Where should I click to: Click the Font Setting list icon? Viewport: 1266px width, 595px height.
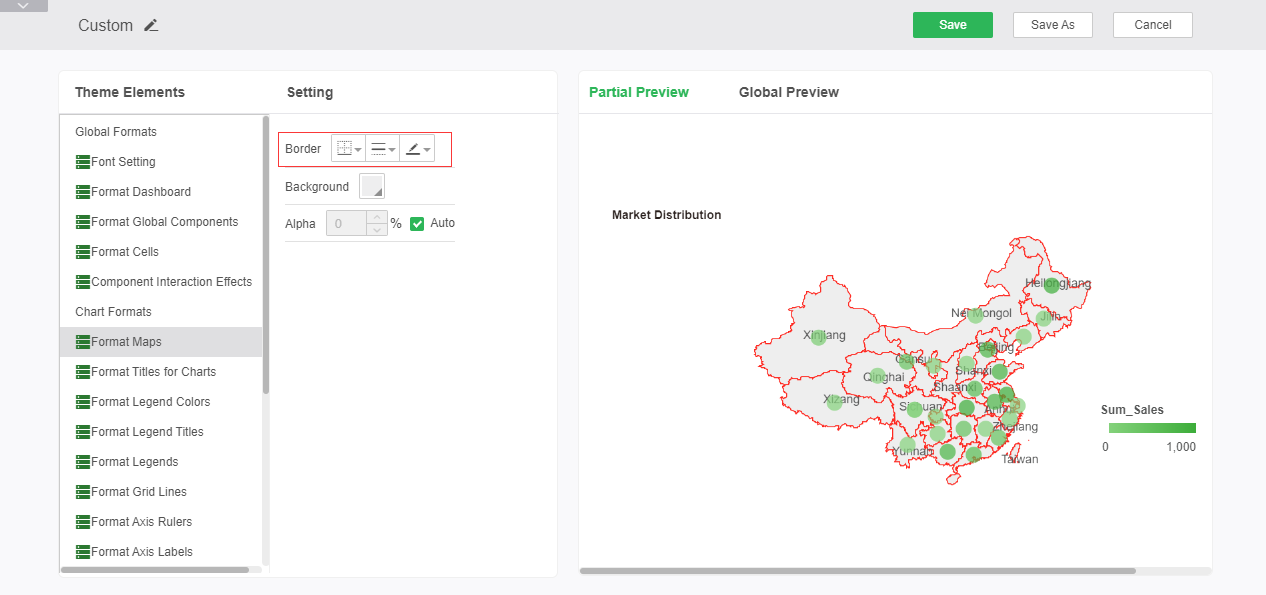(83, 162)
